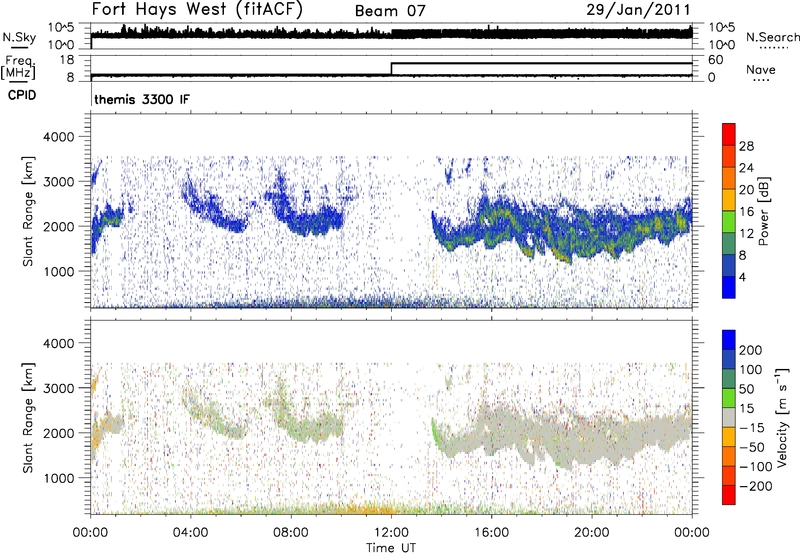Select the "N.Search" legend label

pos(772,37)
